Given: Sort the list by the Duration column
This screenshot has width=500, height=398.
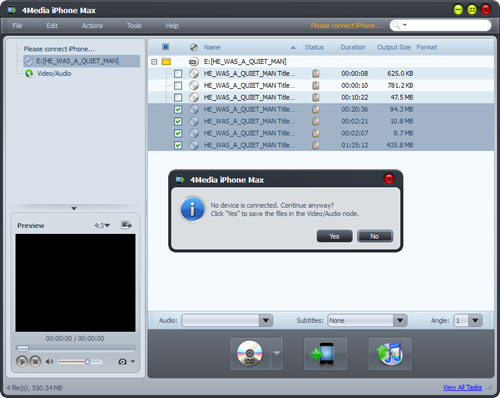Looking at the screenshot, I should (353, 47).
